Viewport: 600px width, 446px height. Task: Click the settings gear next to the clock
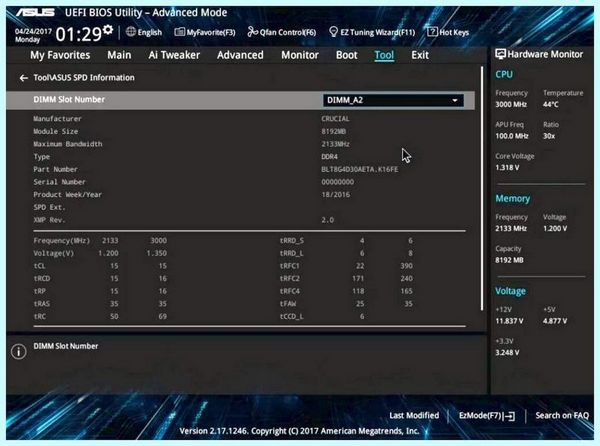point(108,29)
